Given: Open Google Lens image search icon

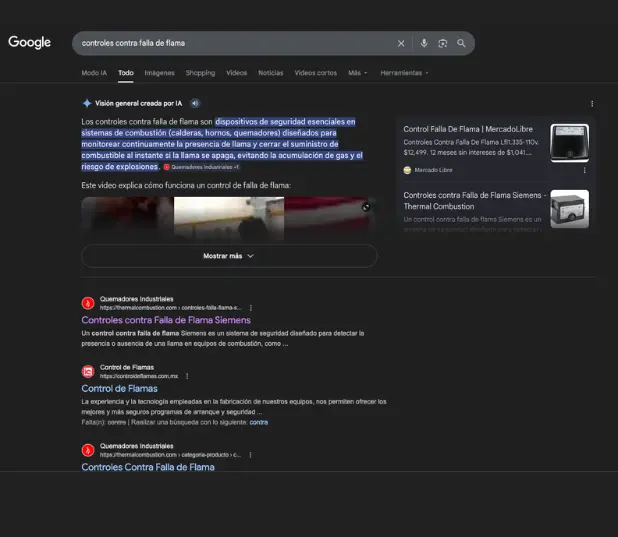Looking at the screenshot, I should [x=443, y=43].
